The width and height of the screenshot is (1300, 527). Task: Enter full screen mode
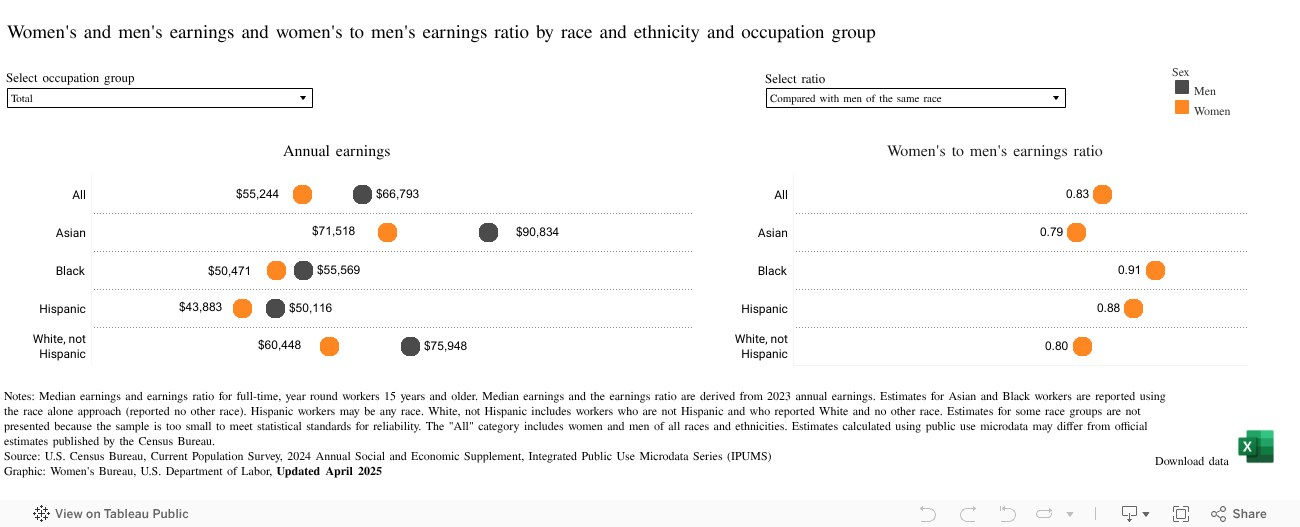tap(1180, 514)
